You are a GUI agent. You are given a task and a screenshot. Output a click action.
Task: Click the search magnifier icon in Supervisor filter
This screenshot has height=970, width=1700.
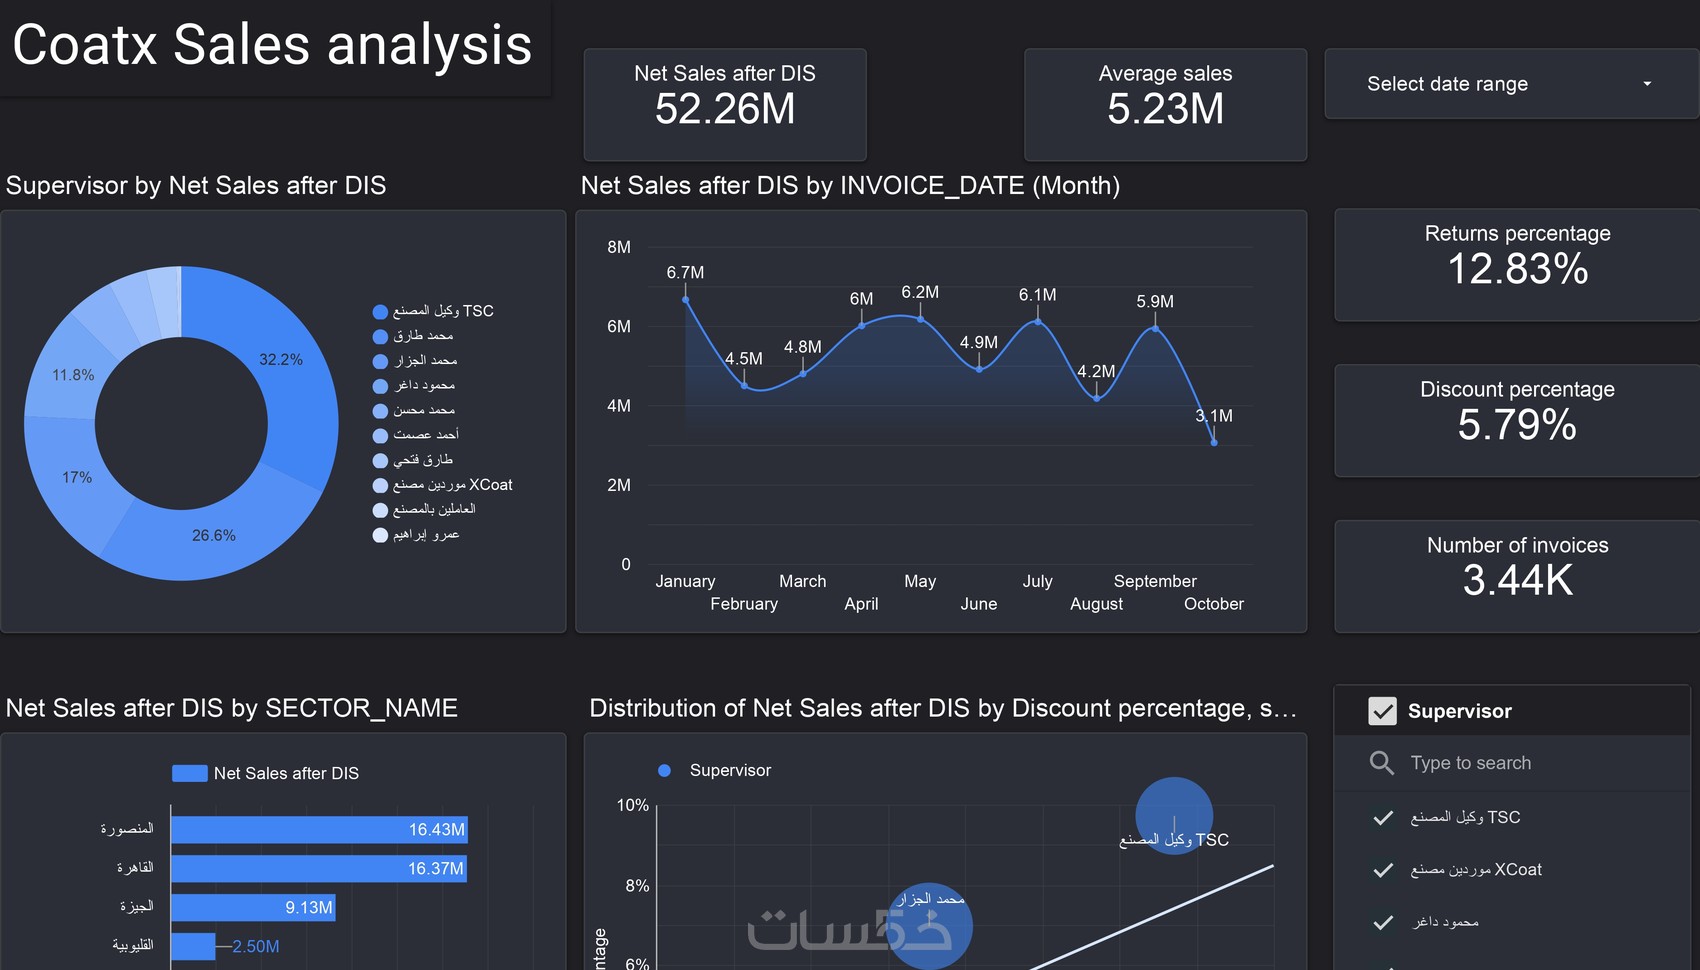coord(1382,763)
